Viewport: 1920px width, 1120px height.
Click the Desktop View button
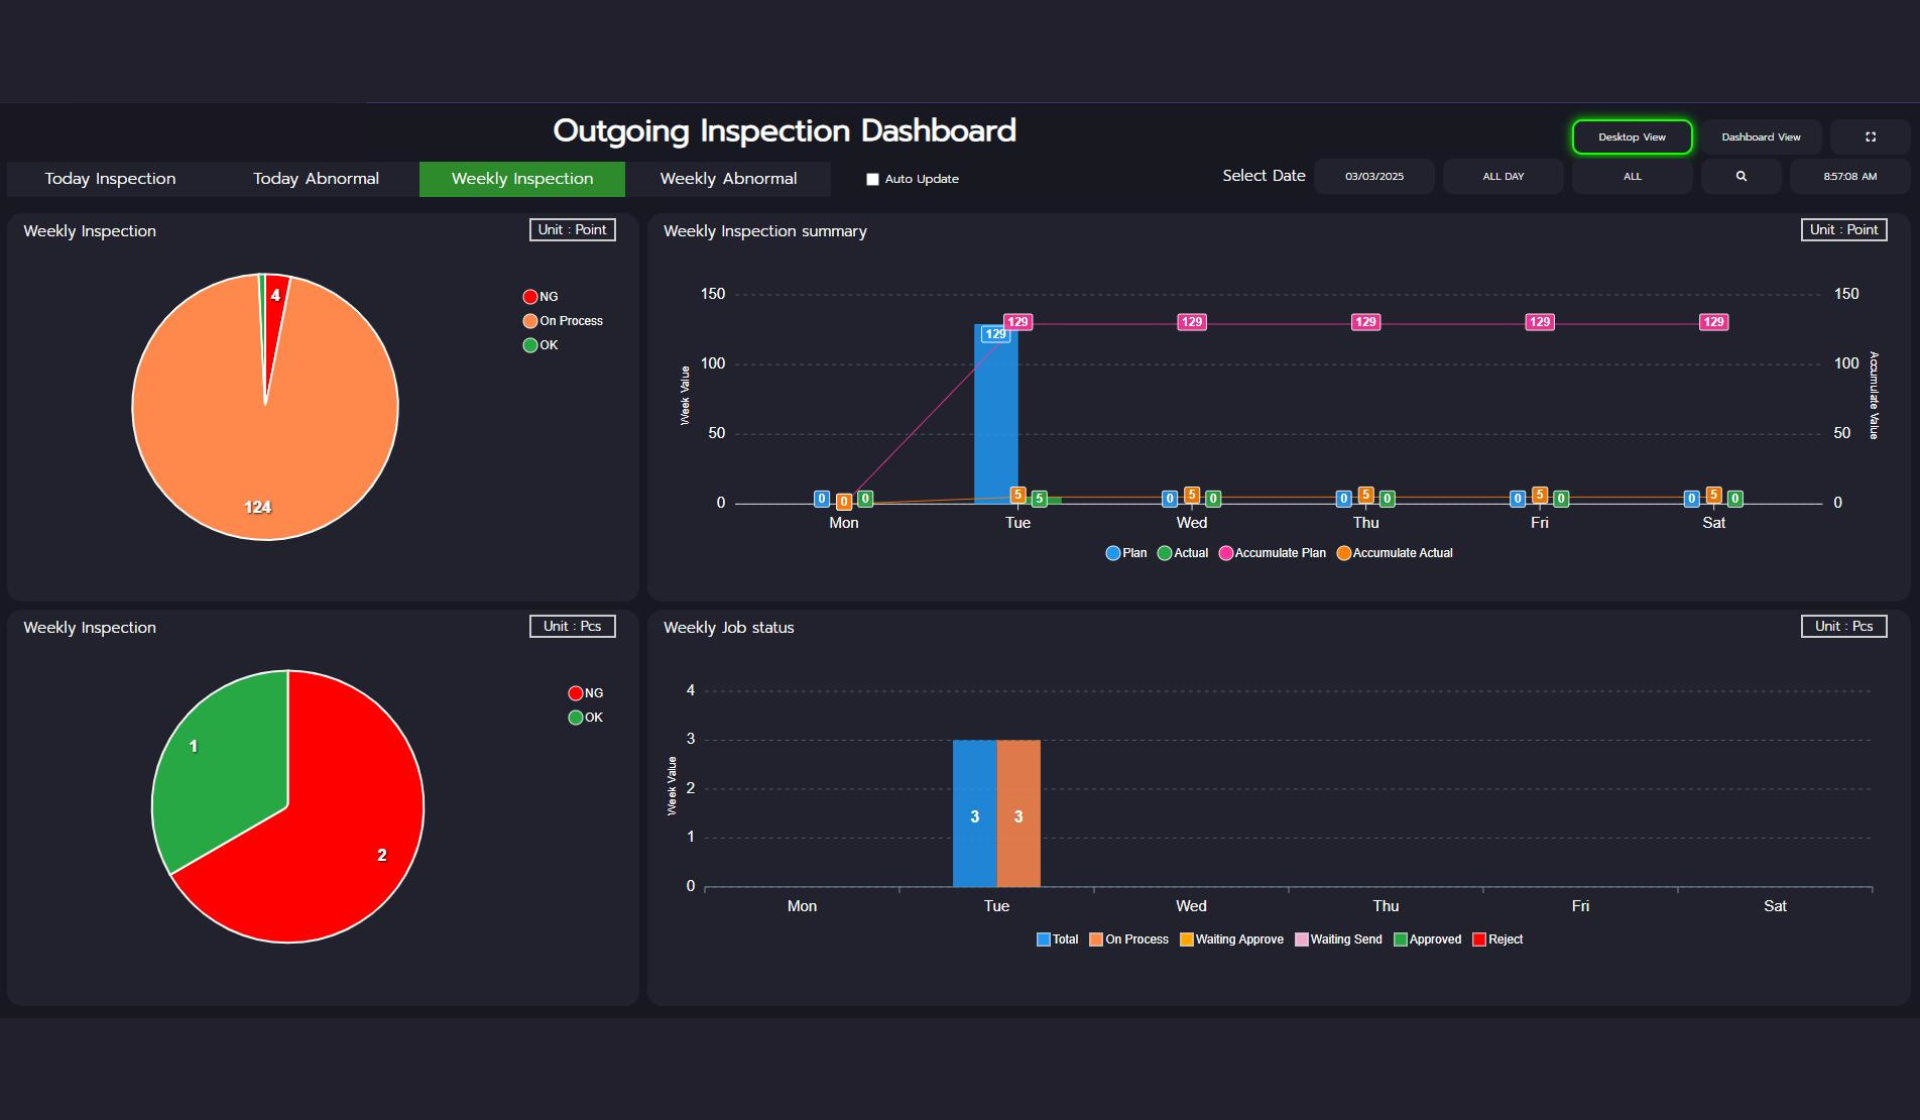1631,137
